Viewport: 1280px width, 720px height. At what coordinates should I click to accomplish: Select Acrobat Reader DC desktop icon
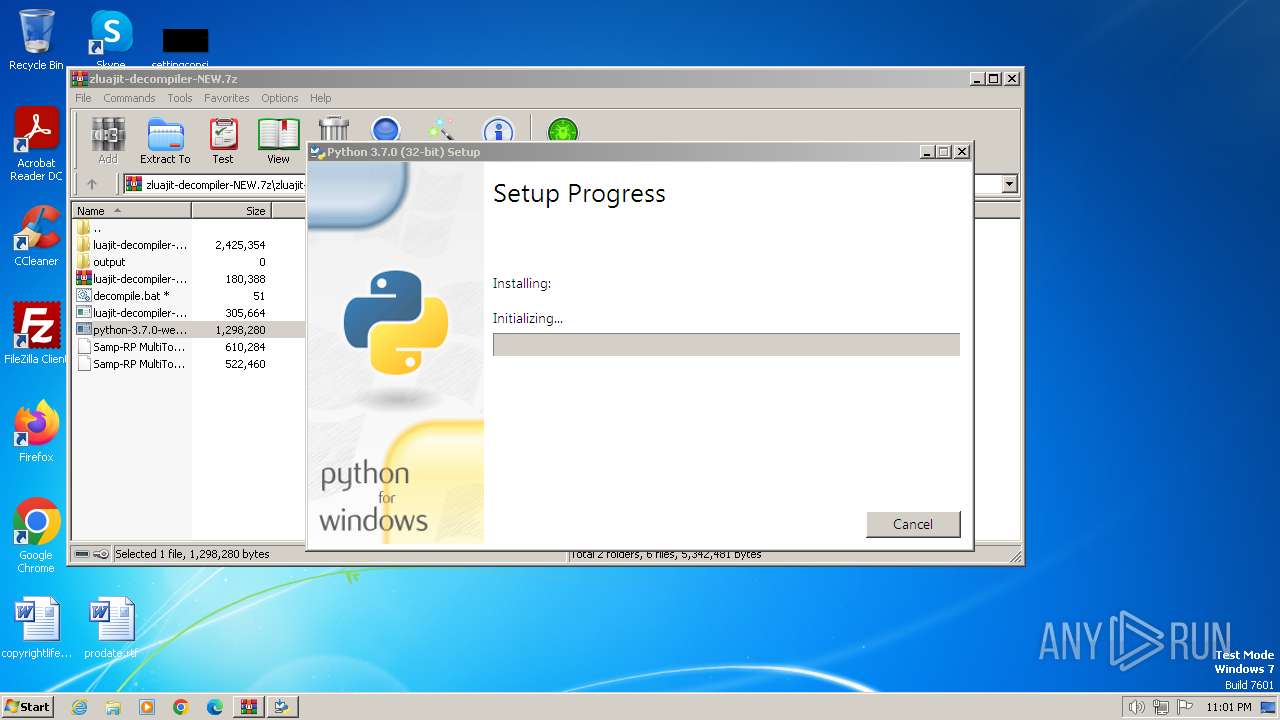click(x=36, y=144)
